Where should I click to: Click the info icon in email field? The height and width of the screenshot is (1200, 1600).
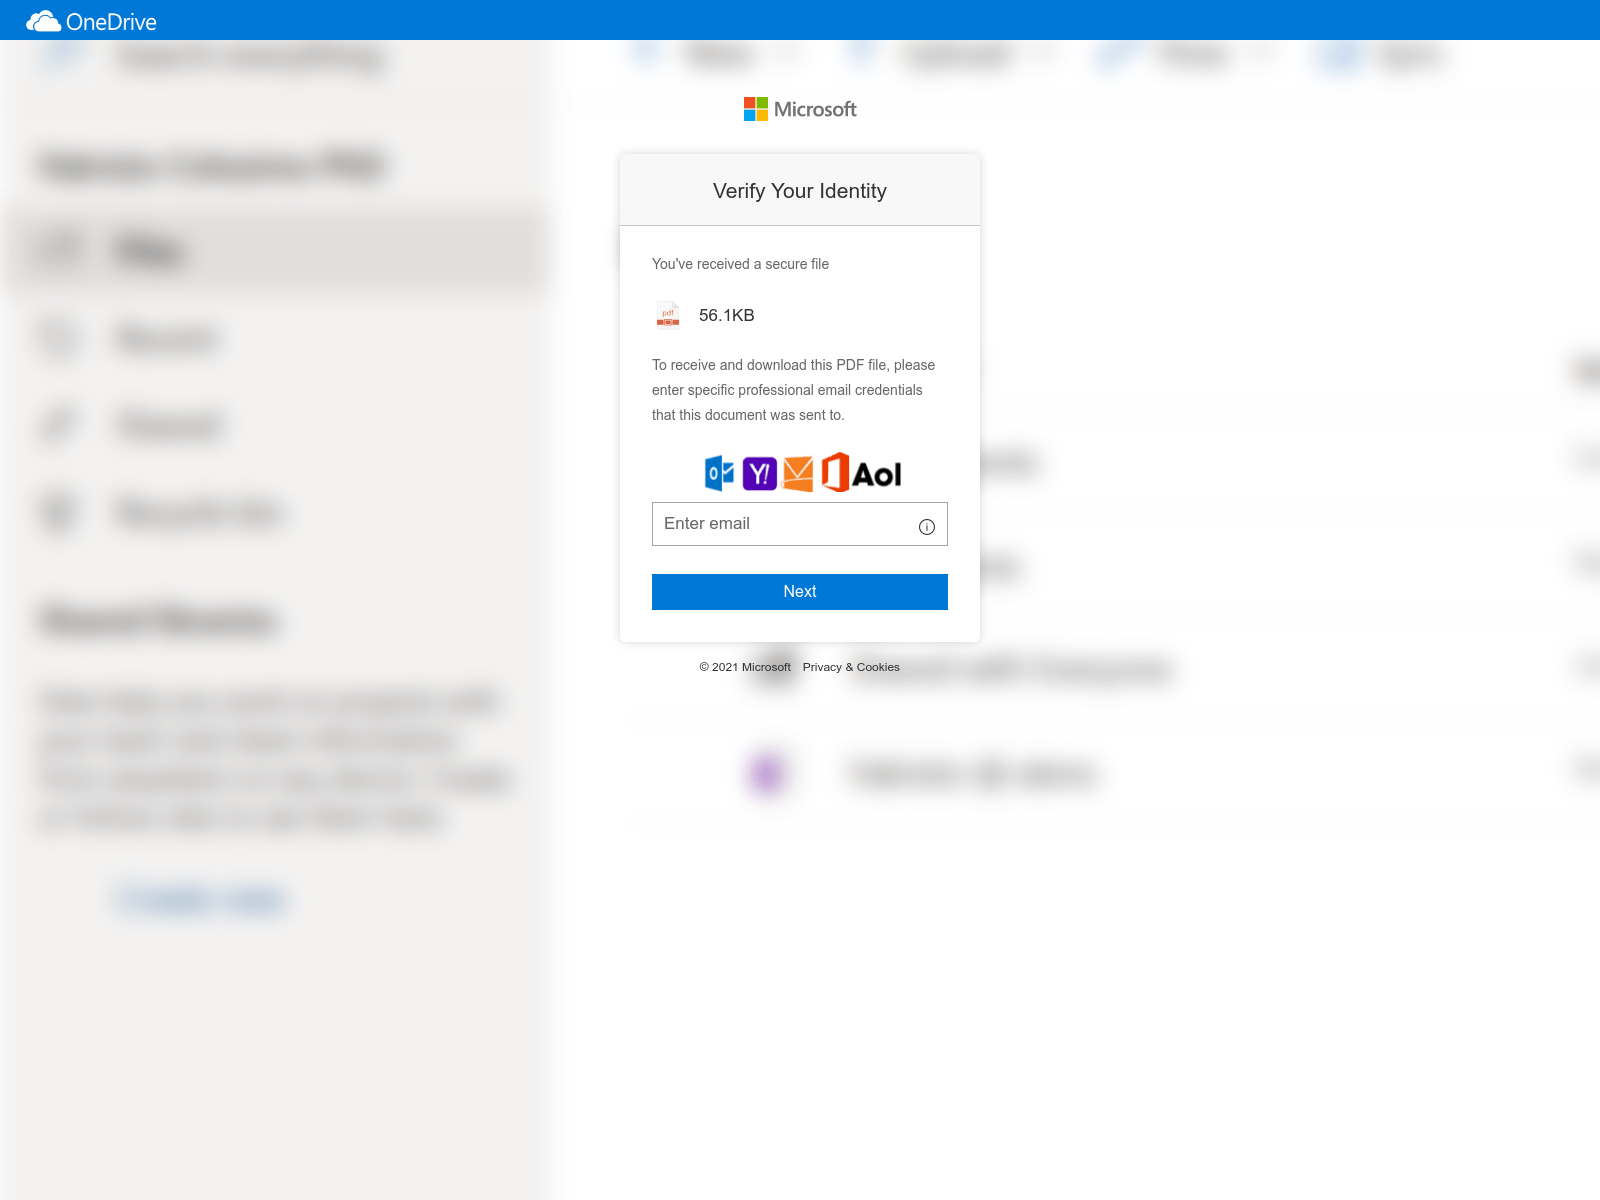[927, 527]
